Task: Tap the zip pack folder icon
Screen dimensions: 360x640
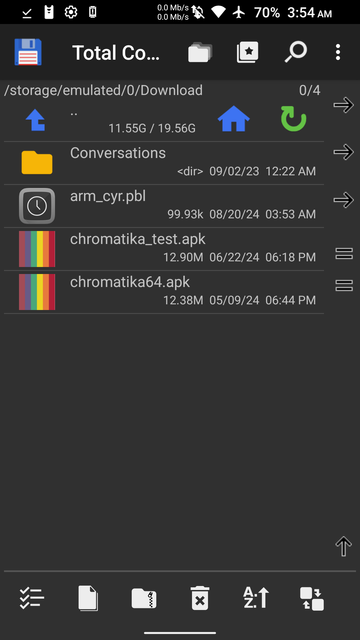Action: (x=144, y=598)
